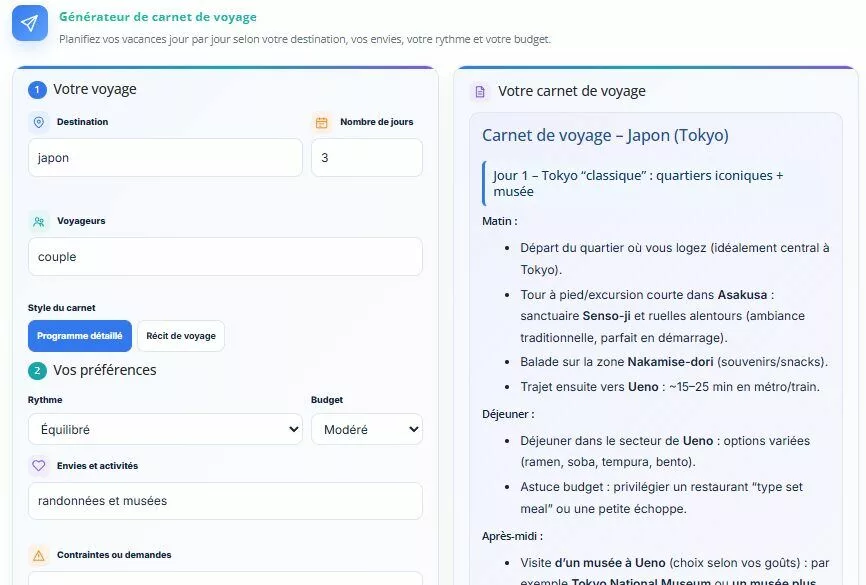This screenshot has width=866, height=585.
Task: Click the Carnet de voyage – Japon heading
Action: [605, 135]
